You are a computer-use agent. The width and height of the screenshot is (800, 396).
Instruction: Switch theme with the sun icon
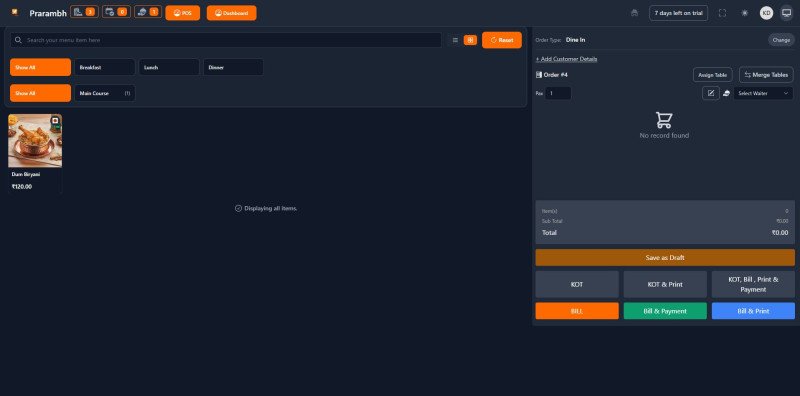click(x=744, y=13)
